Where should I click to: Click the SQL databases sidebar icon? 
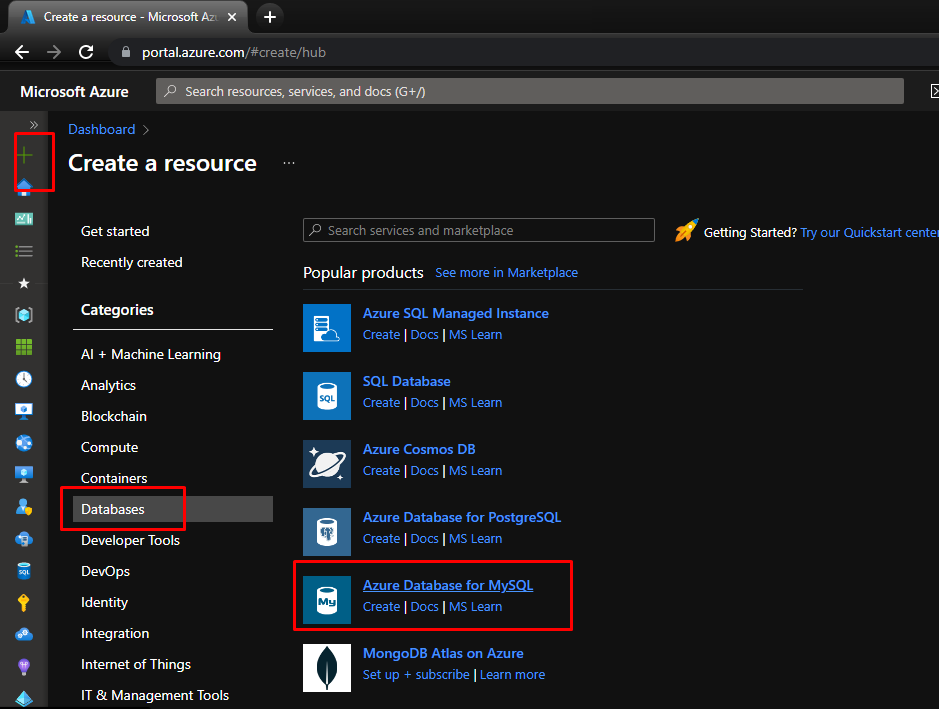[24, 571]
